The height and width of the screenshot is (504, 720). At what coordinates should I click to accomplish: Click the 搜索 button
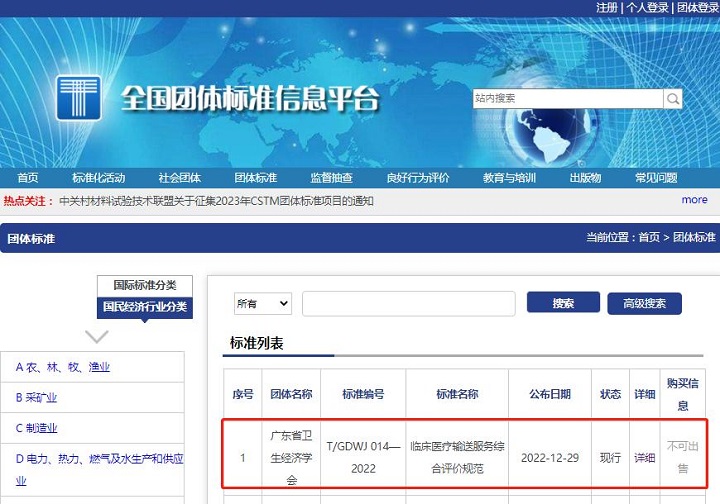563,302
